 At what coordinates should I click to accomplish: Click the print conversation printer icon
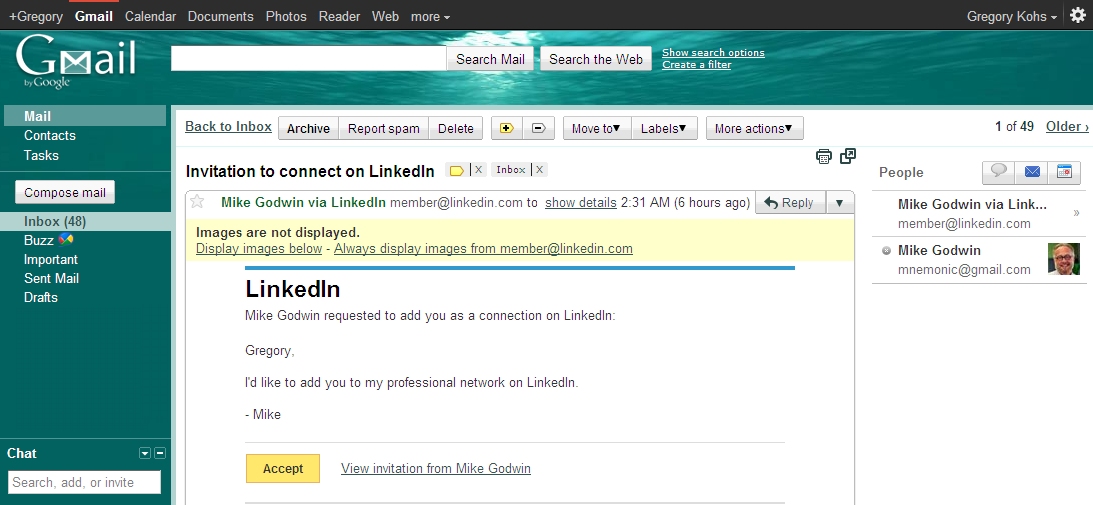pyautogui.click(x=823, y=156)
